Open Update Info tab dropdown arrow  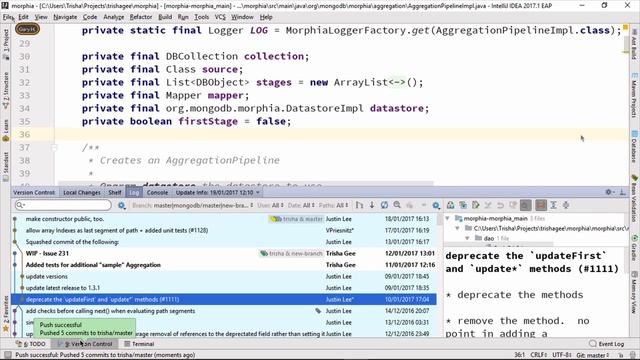(x=258, y=193)
